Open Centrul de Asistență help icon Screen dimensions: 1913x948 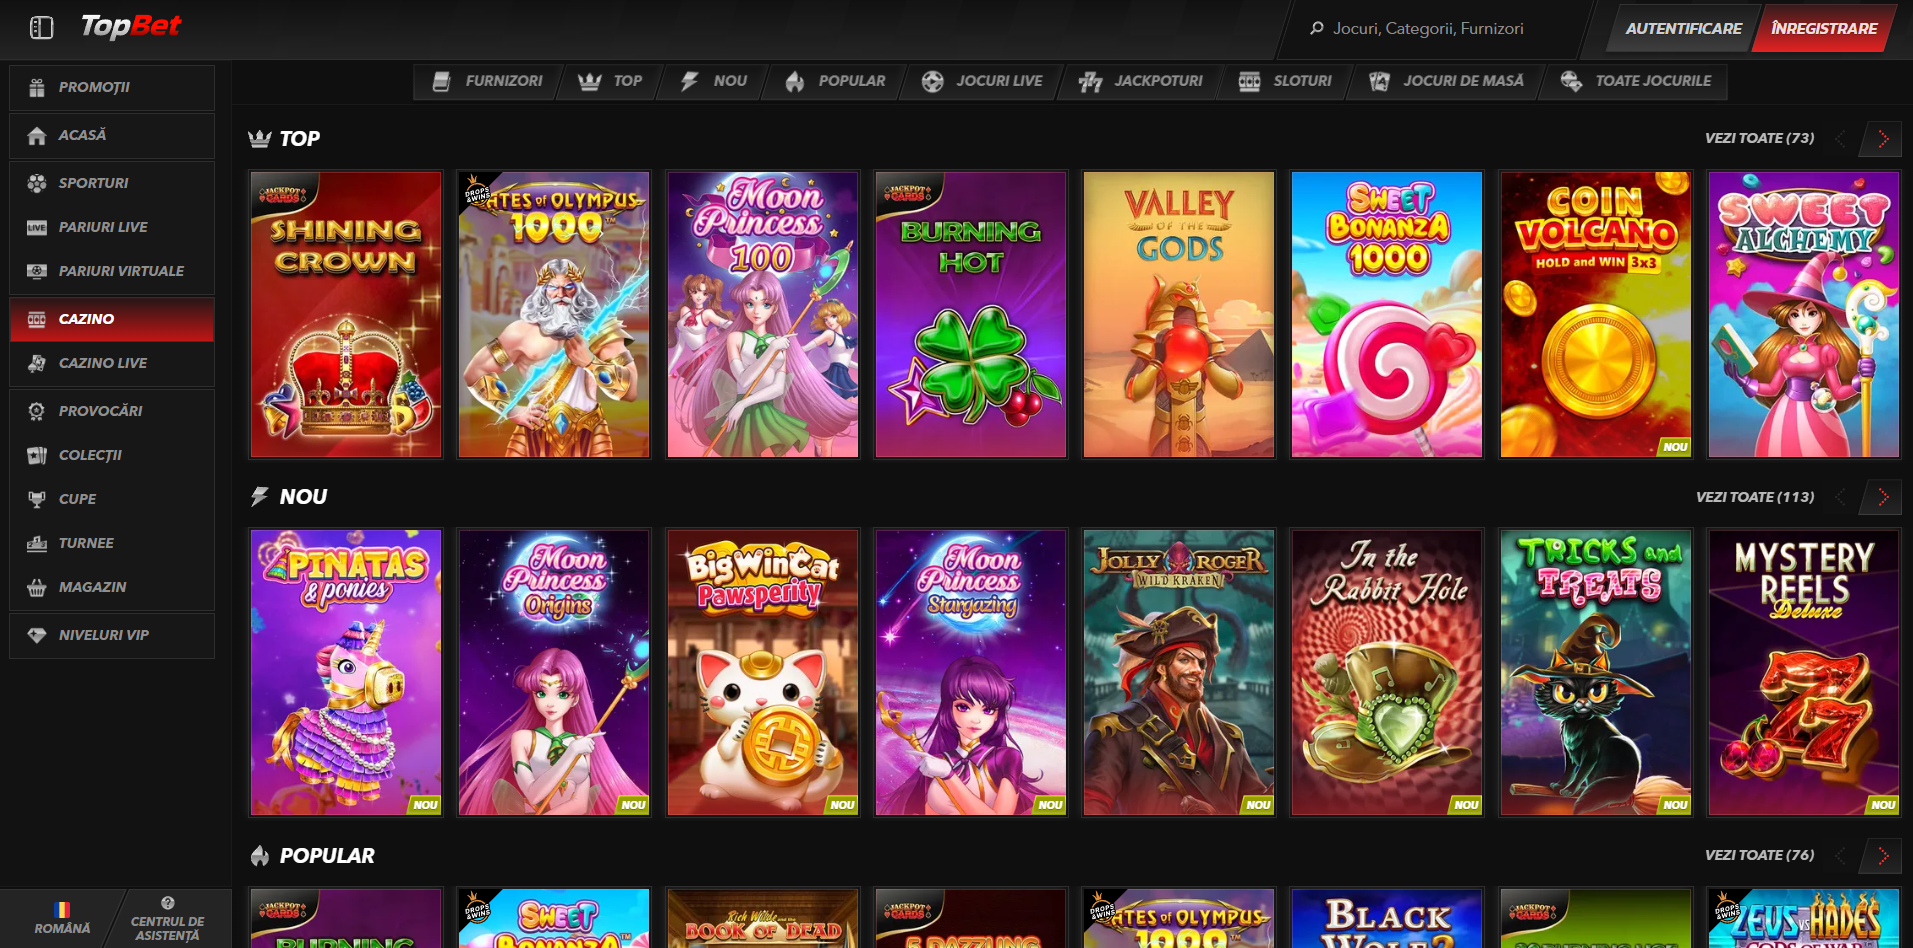pos(167,903)
